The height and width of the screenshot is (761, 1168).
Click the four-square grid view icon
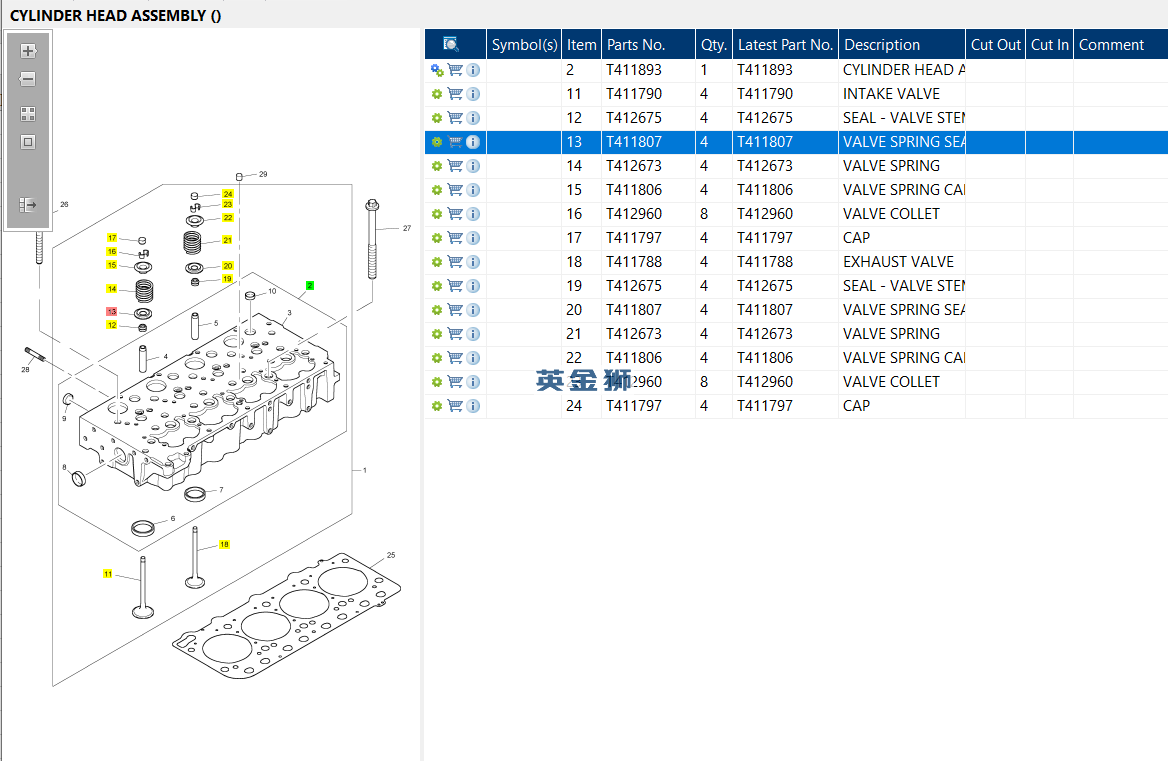tap(28, 114)
